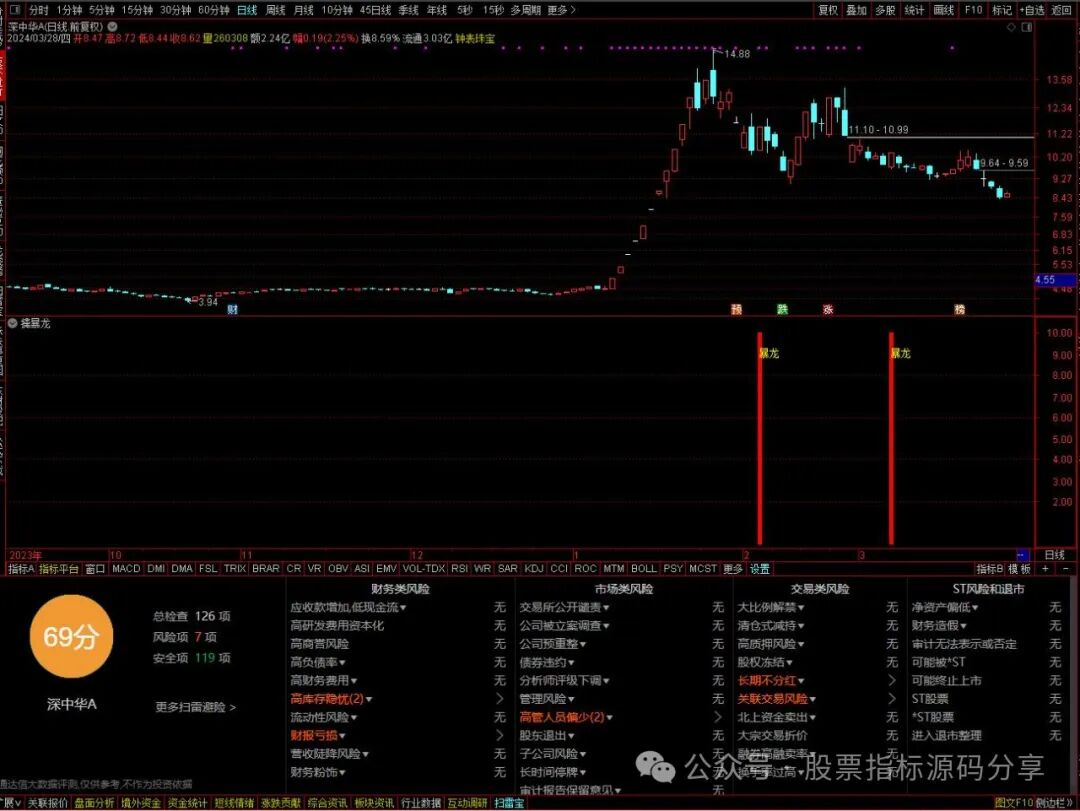1080x811 pixels.
Task: Click the green 跌 marker below the candlesticks
Action: tap(782, 309)
